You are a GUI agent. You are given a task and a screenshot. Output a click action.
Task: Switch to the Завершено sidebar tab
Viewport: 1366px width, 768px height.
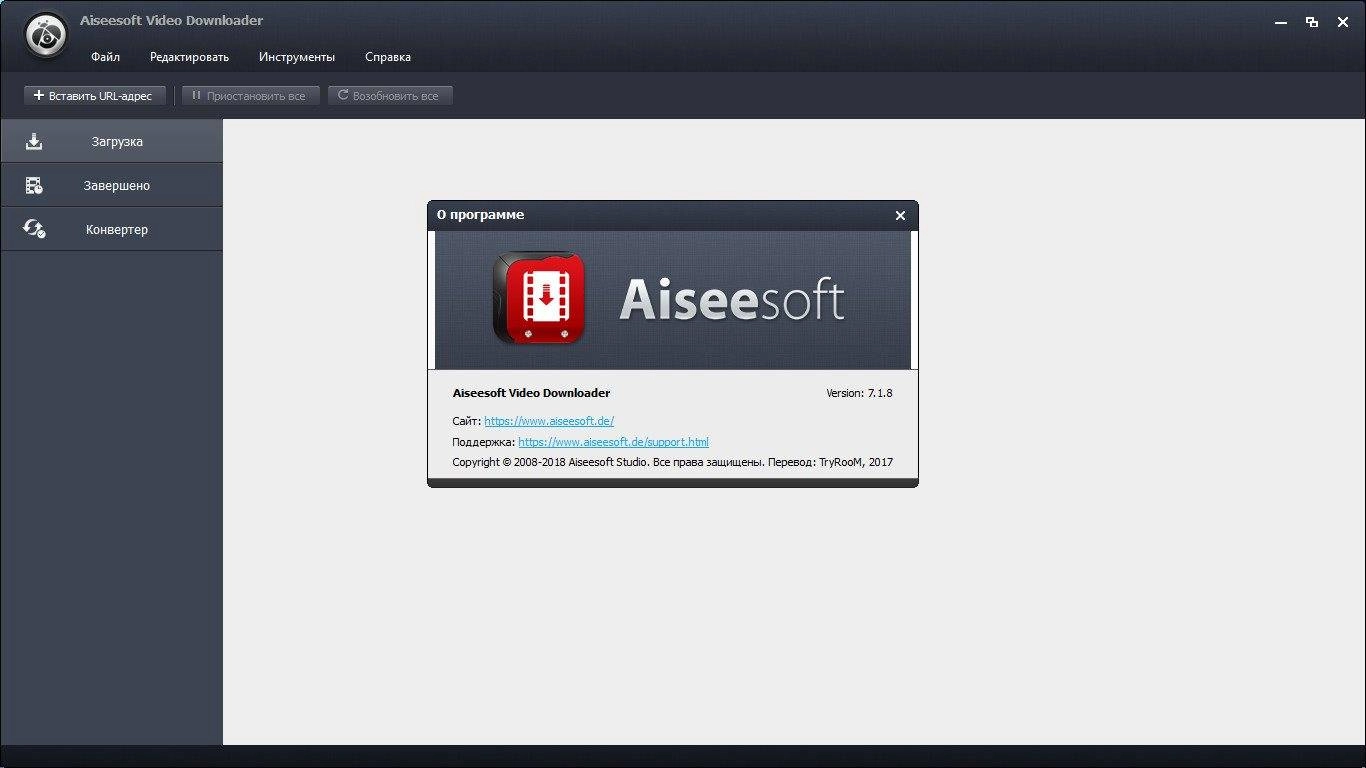click(111, 185)
